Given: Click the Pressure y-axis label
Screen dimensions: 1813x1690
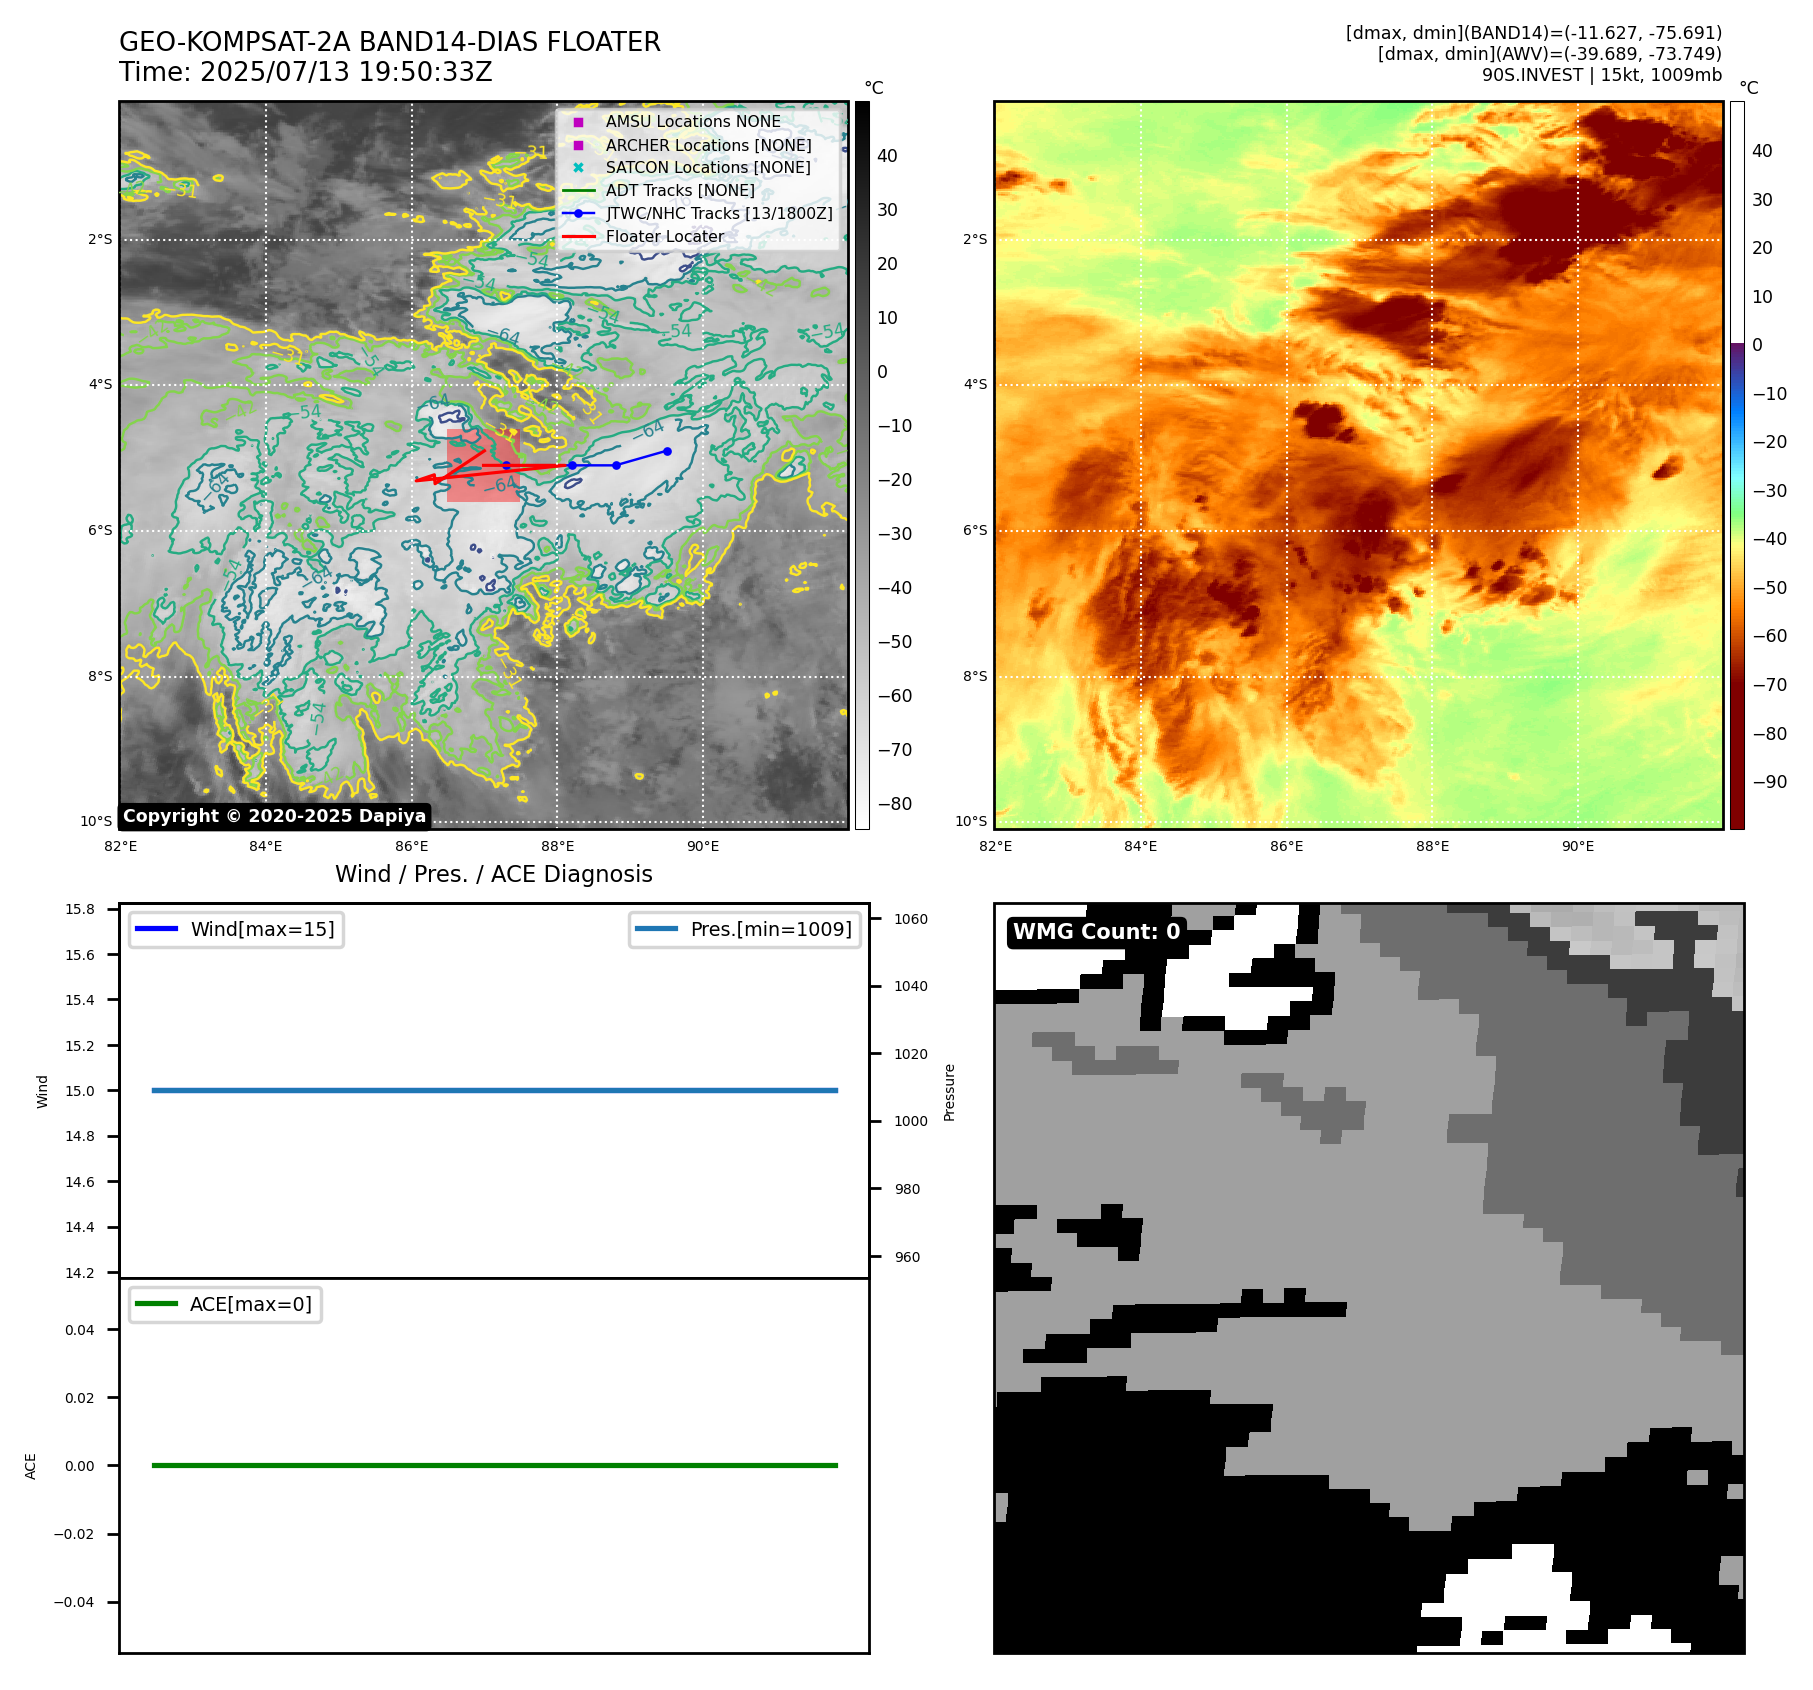Looking at the screenshot, I should coord(949,1092).
